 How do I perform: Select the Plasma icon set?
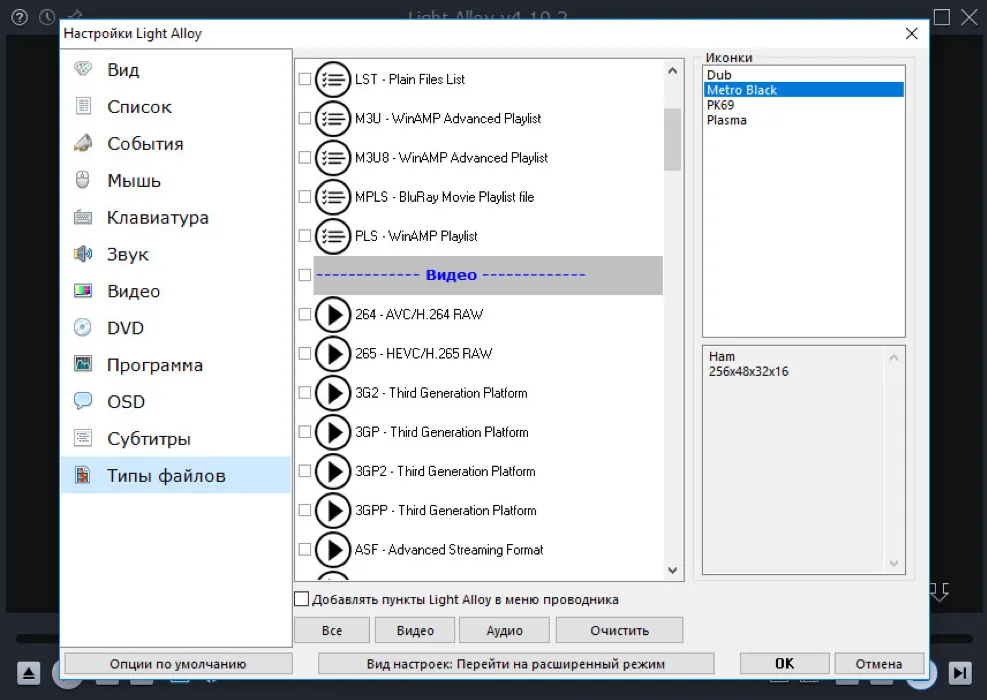pos(726,120)
